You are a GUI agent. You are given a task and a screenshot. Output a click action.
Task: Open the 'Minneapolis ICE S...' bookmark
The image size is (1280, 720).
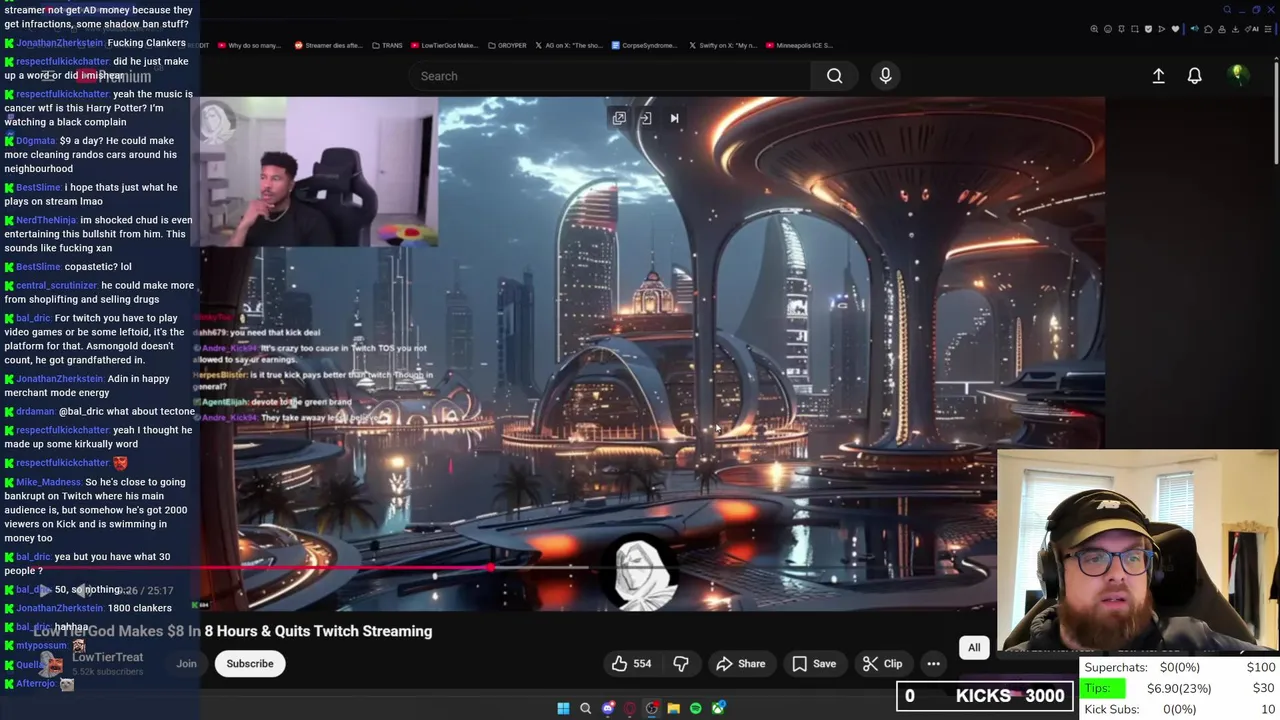(799, 45)
